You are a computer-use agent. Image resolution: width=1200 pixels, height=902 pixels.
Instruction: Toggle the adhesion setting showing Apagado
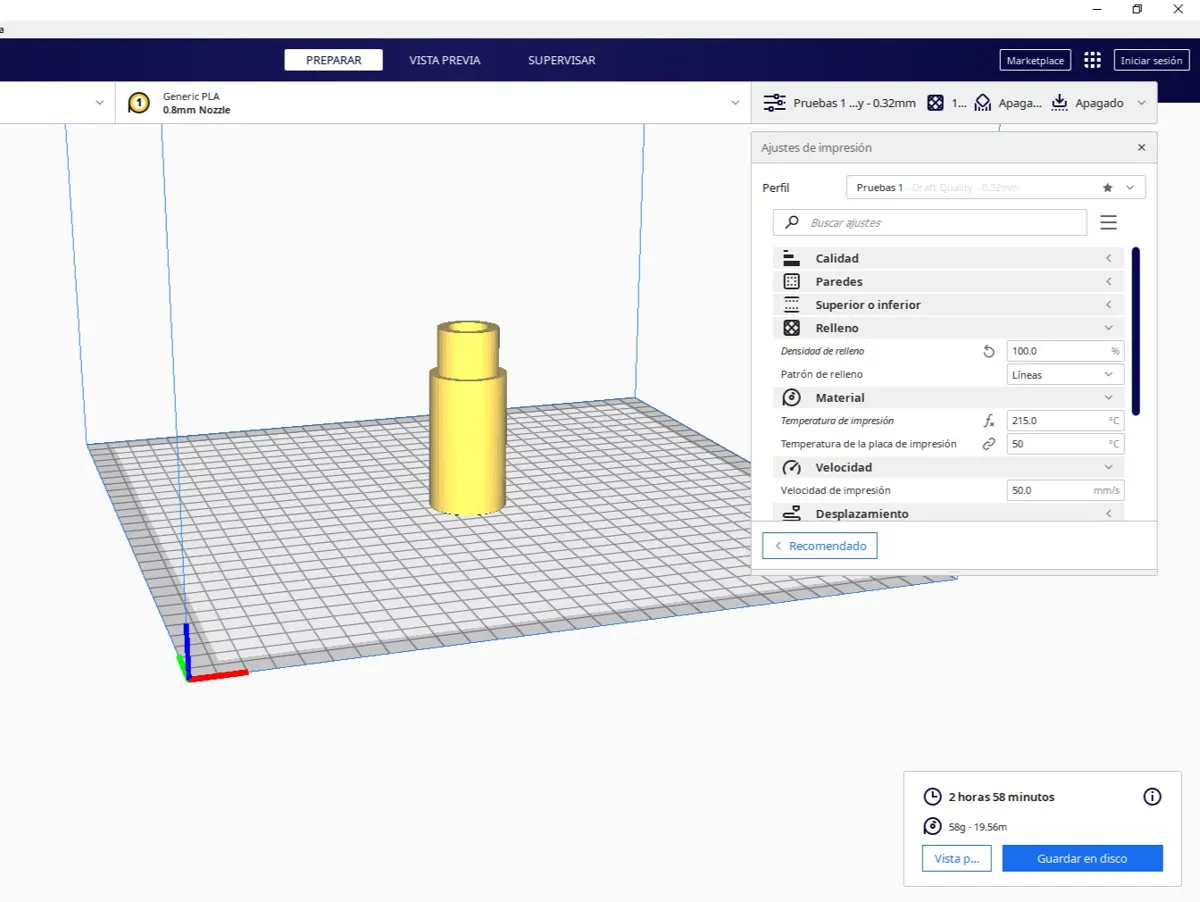tap(1093, 102)
